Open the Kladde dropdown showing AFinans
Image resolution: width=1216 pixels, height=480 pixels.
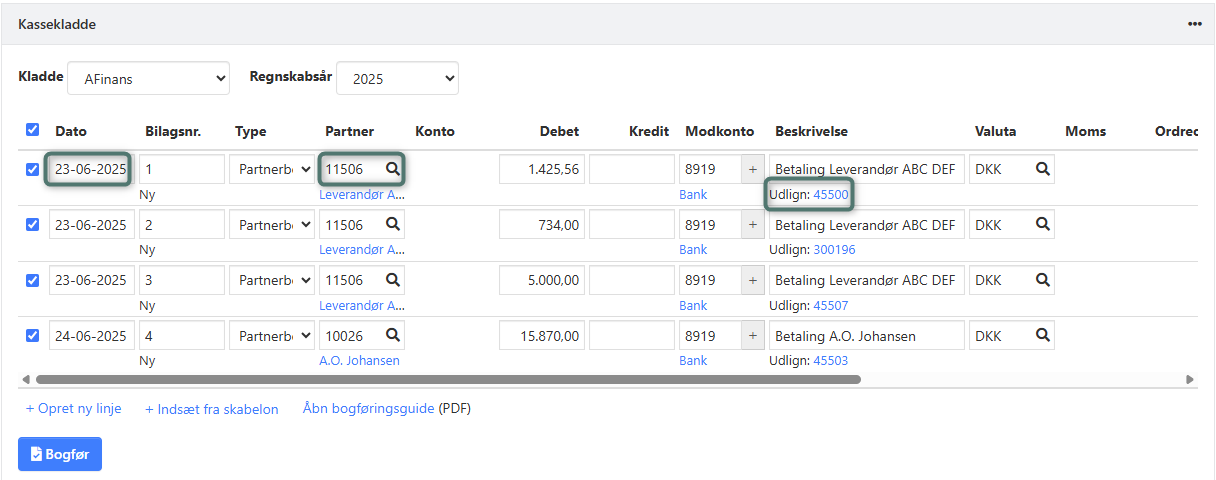(x=148, y=78)
